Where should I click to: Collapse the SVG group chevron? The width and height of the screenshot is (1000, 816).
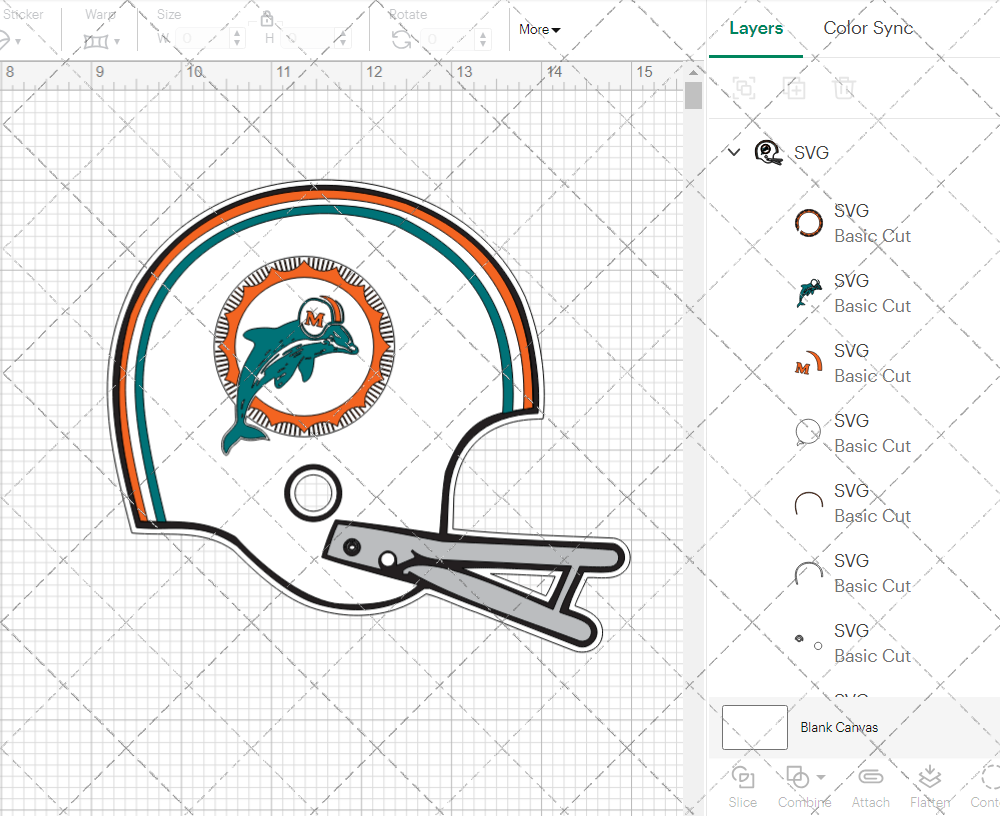pyautogui.click(x=734, y=152)
